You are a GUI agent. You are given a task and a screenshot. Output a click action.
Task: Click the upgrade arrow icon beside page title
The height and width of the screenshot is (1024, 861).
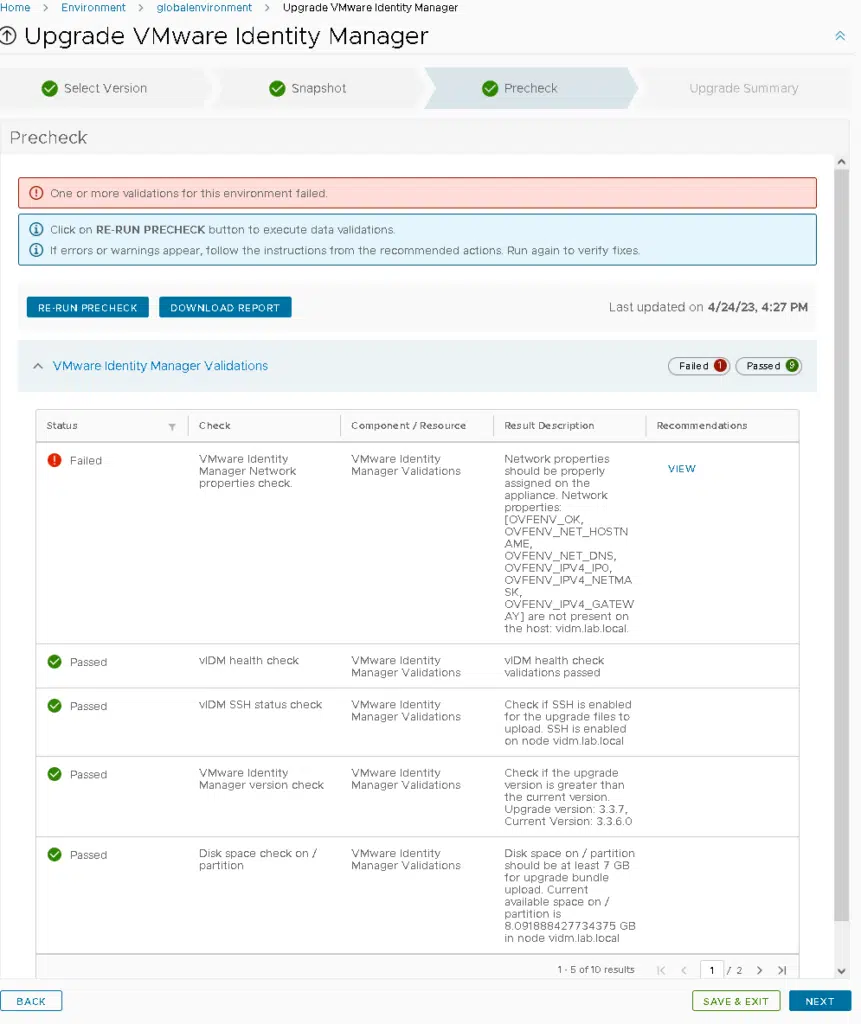pyautogui.click(x=8, y=35)
